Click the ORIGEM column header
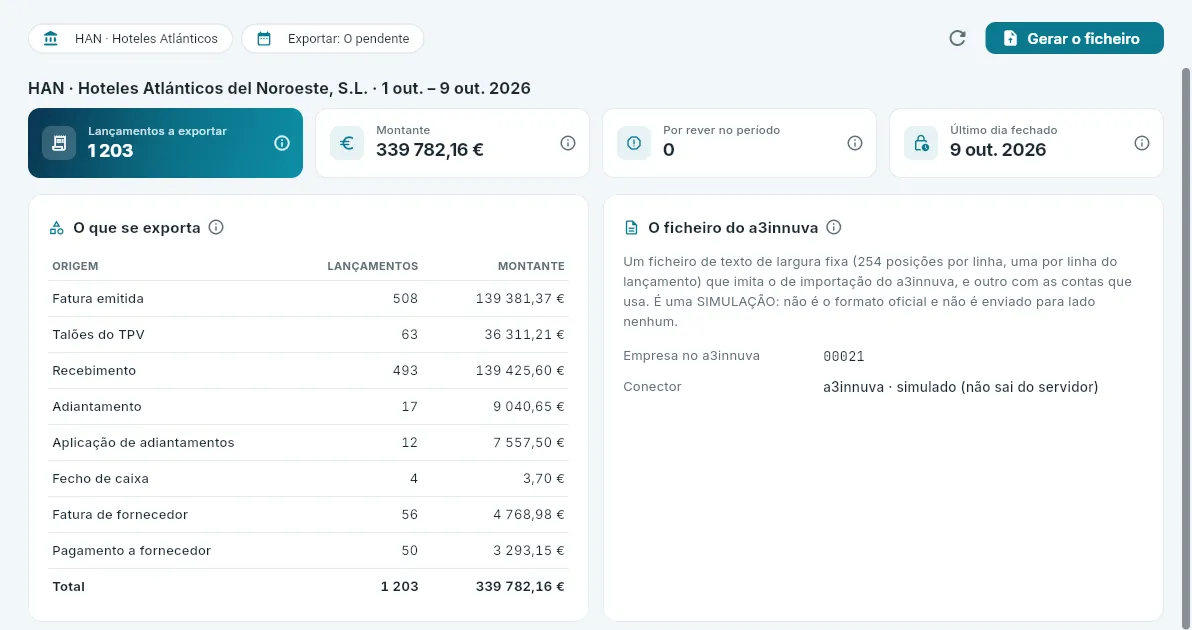This screenshot has height=630, width=1192. tap(75, 266)
